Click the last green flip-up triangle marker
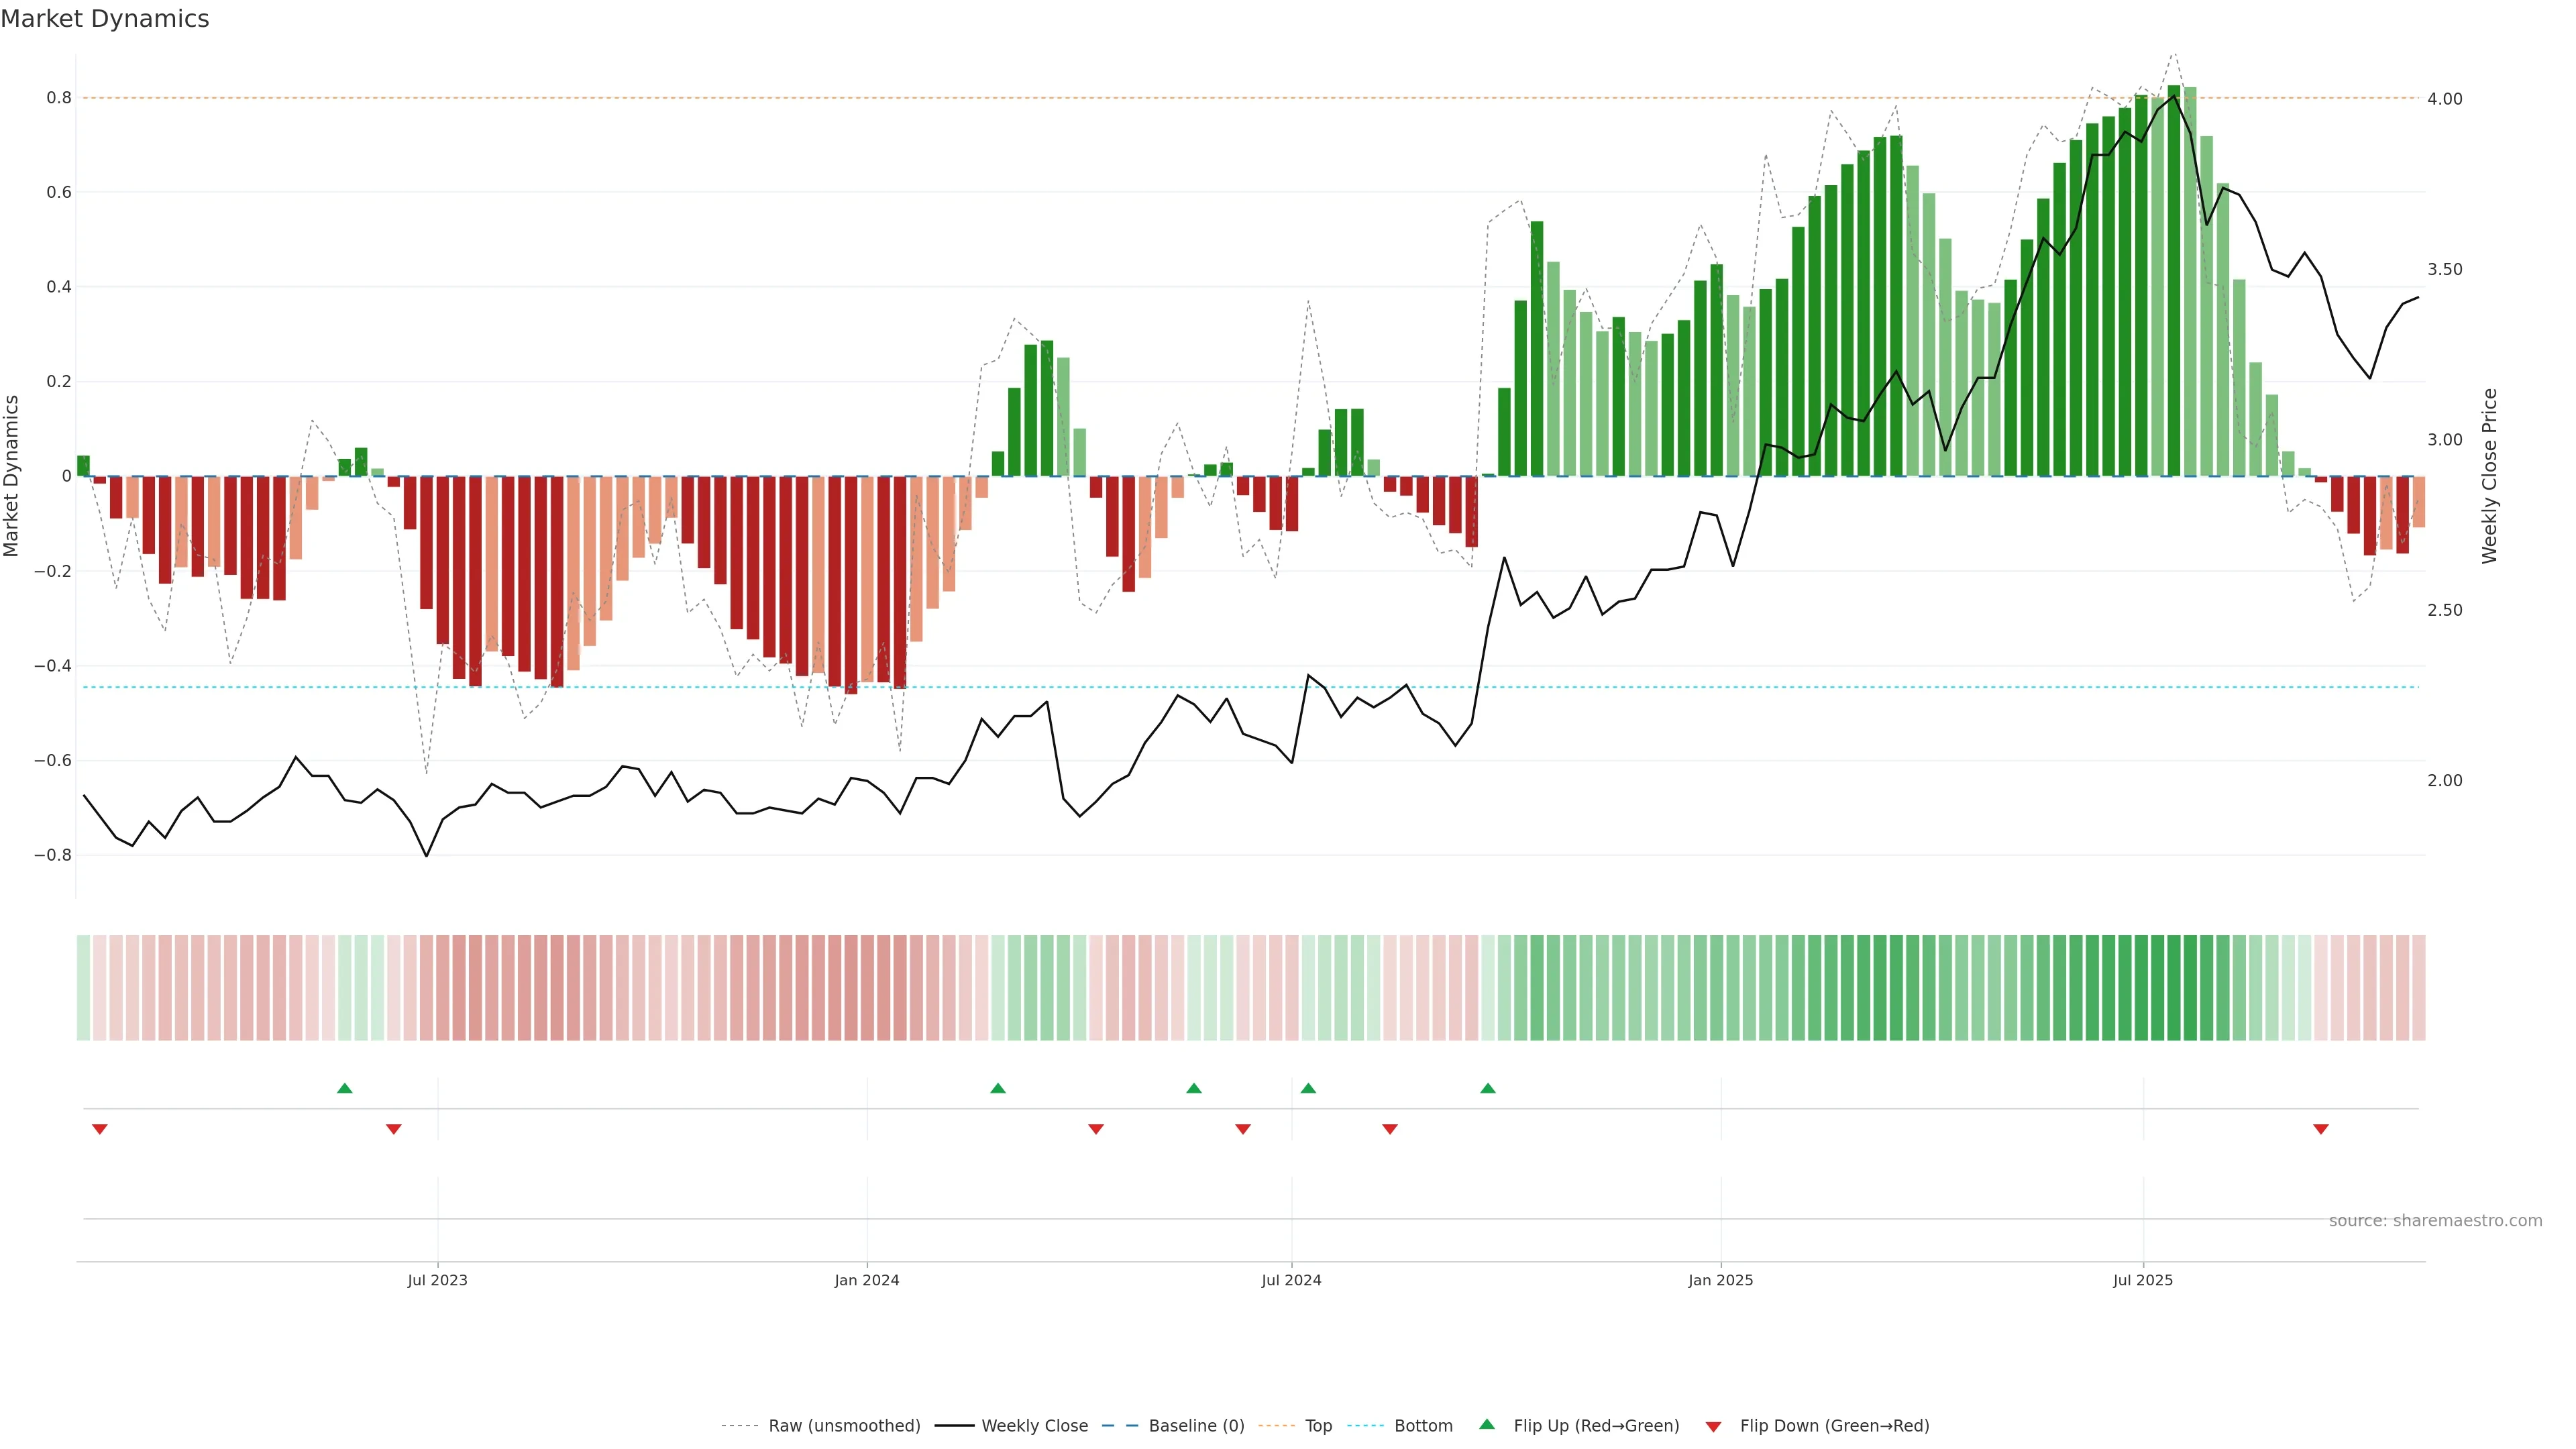Image resolution: width=2576 pixels, height=1449 pixels. 1488,1088
